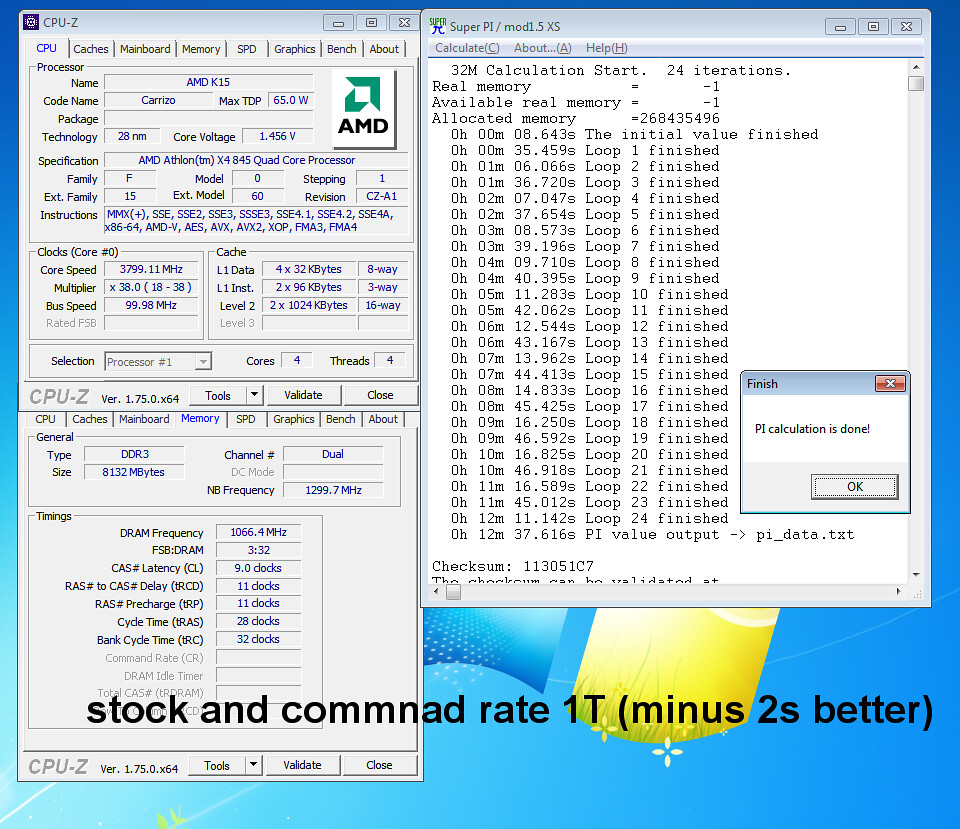960x829 pixels.
Task: Click the Code Name value Carrizo
Action: pos(158,100)
